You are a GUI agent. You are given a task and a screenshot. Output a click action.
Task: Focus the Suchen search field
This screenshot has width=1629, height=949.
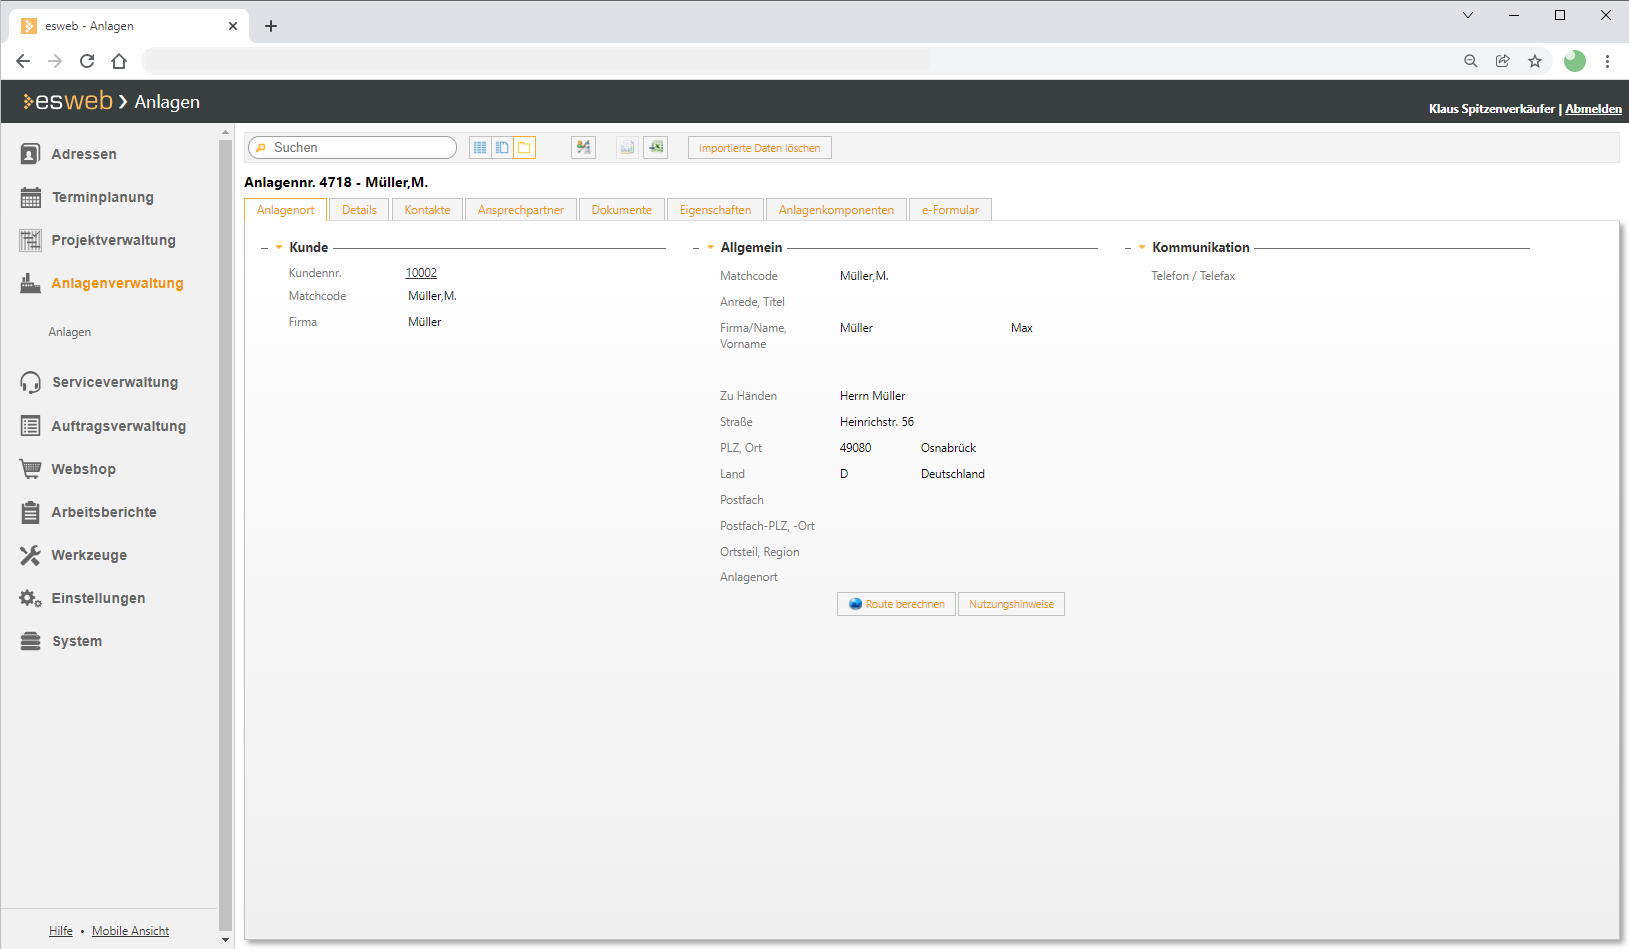(352, 148)
